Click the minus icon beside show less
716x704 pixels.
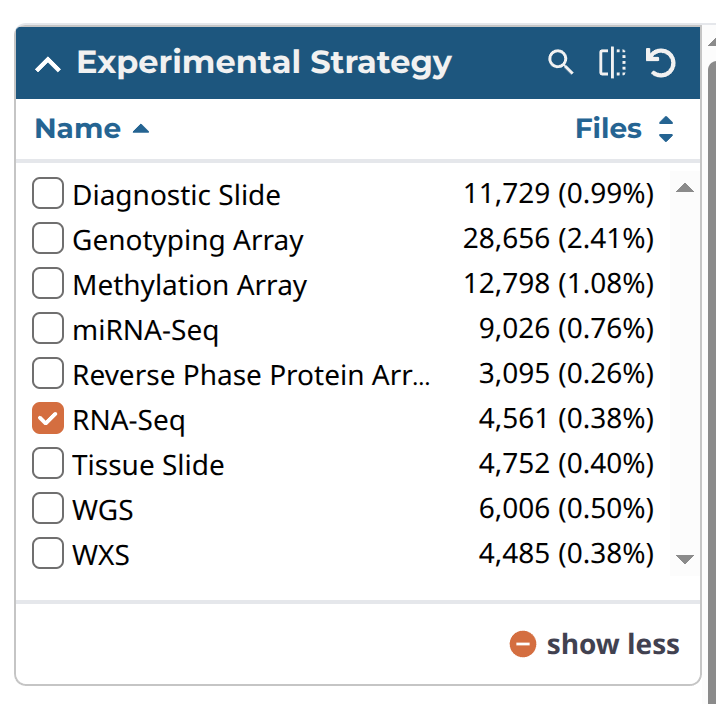pyautogui.click(x=523, y=645)
